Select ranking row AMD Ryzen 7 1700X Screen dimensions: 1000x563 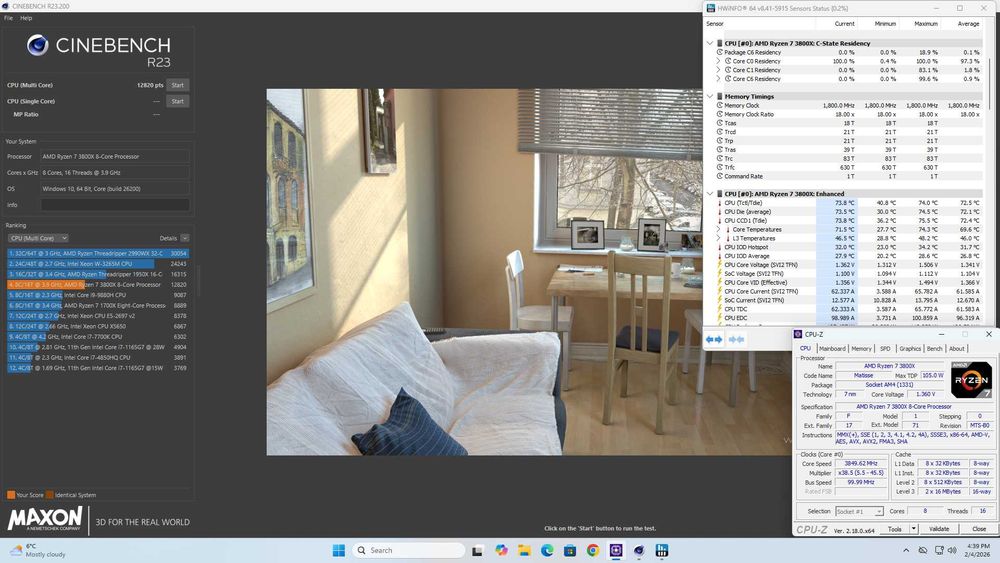tap(98, 305)
